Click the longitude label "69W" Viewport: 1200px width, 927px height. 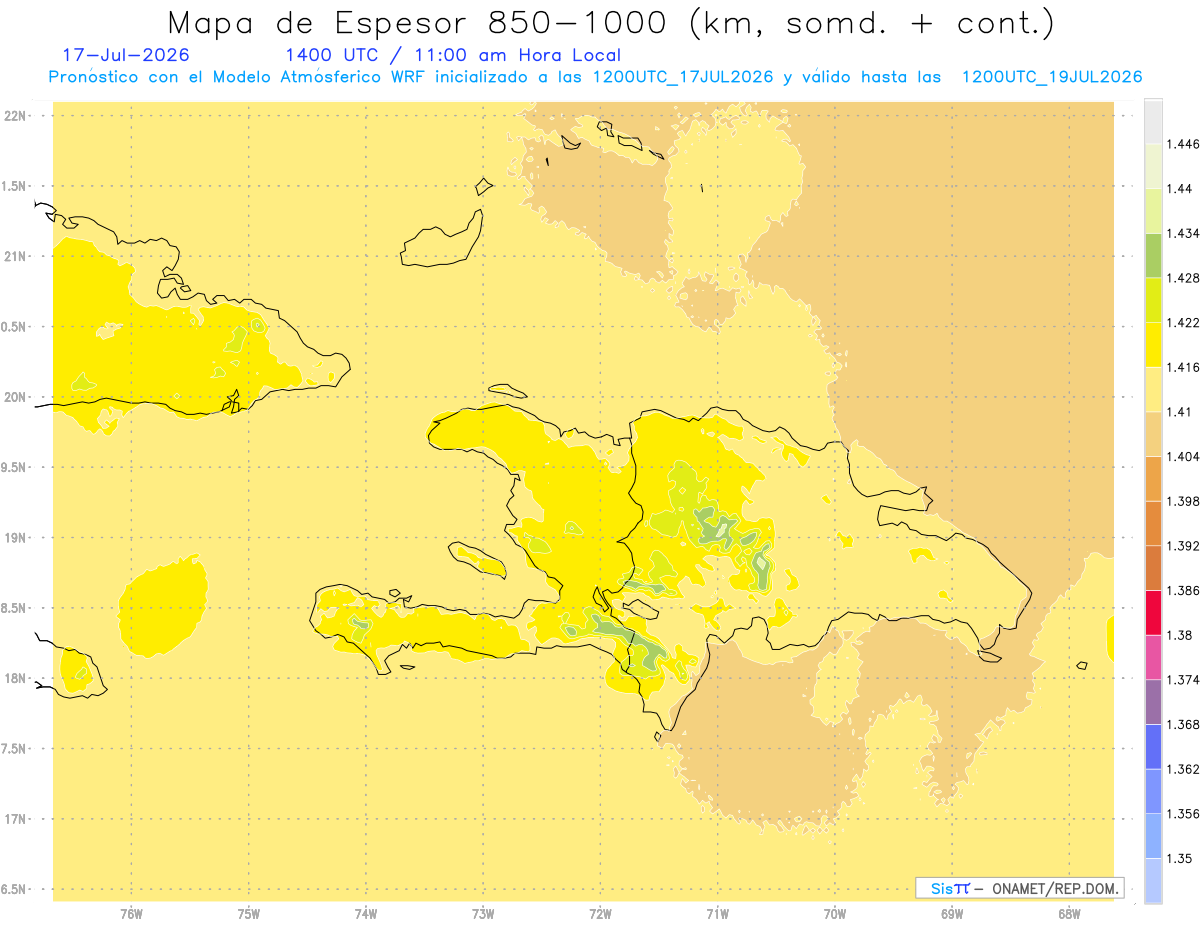point(952,914)
